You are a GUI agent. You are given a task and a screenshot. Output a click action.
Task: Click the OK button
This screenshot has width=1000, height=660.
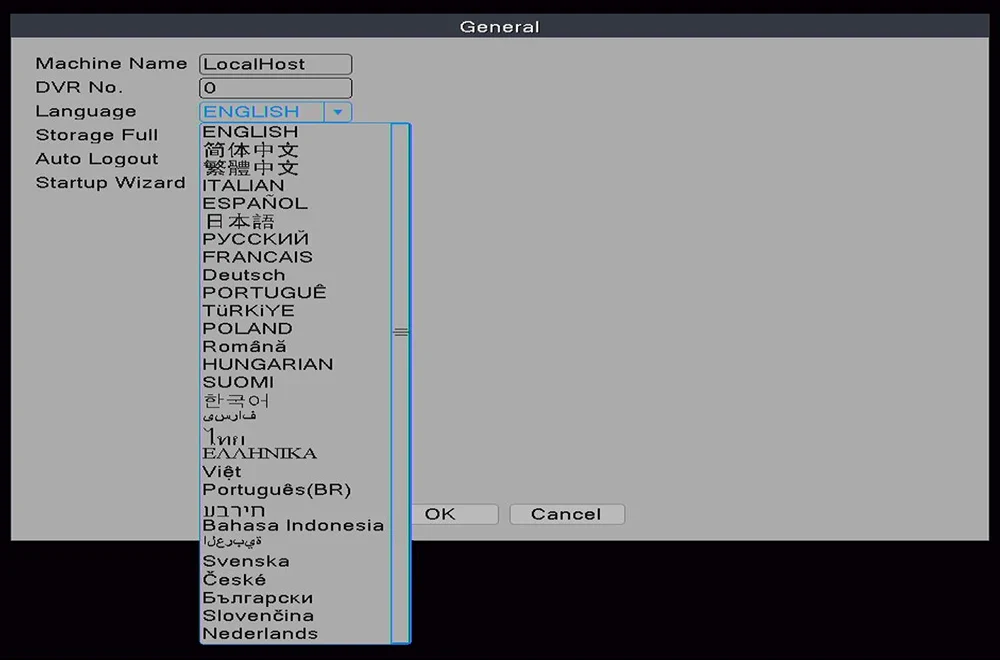click(454, 515)
